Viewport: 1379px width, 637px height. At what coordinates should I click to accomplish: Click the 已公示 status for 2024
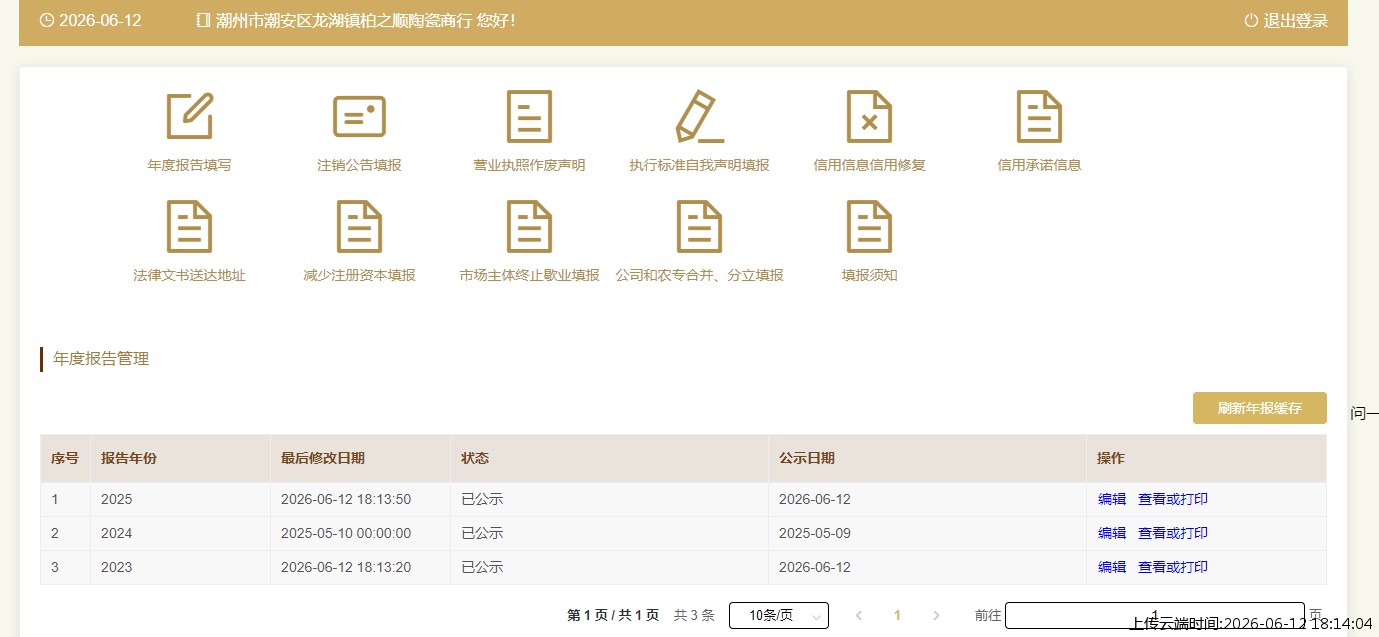pyautogui.click(x=482, y=533)
